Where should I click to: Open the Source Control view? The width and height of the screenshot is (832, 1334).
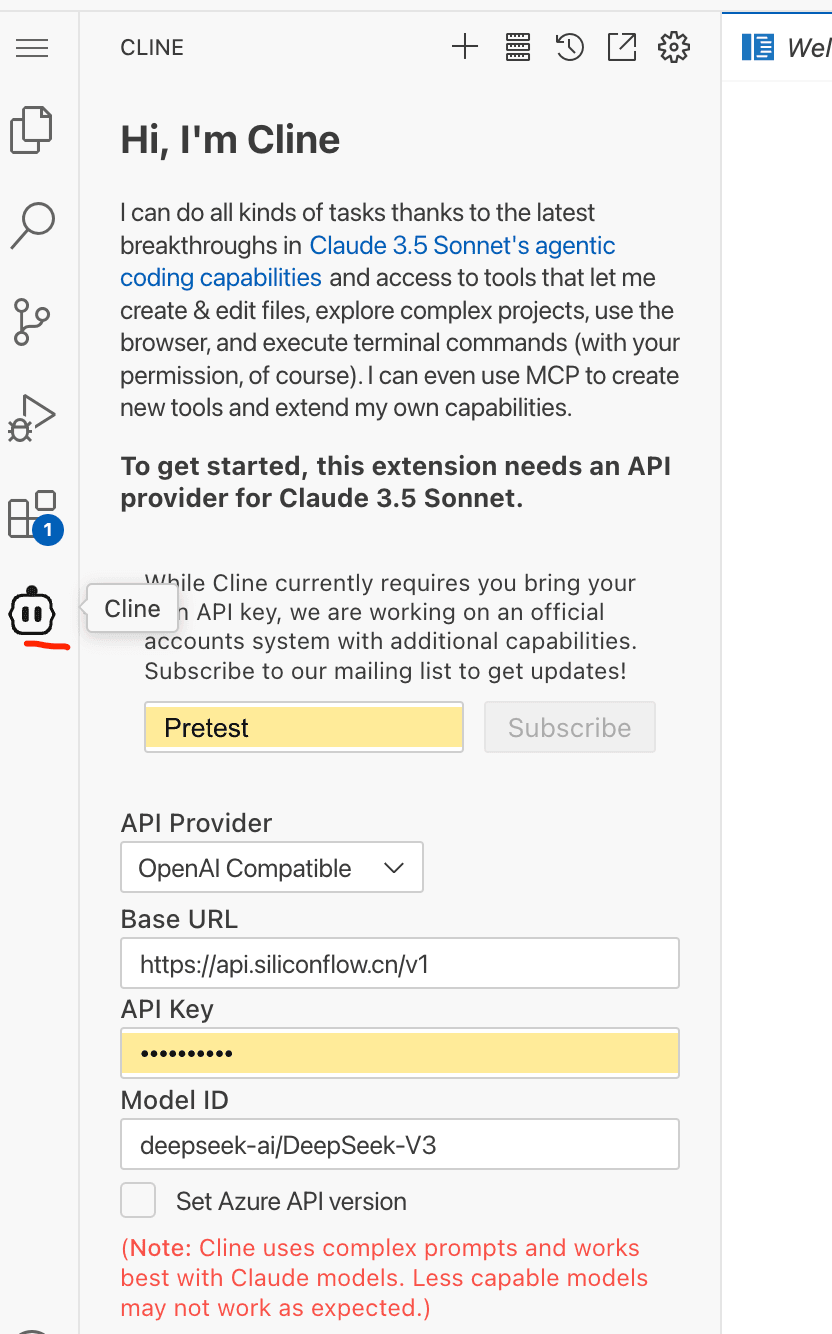coord(32,321)
